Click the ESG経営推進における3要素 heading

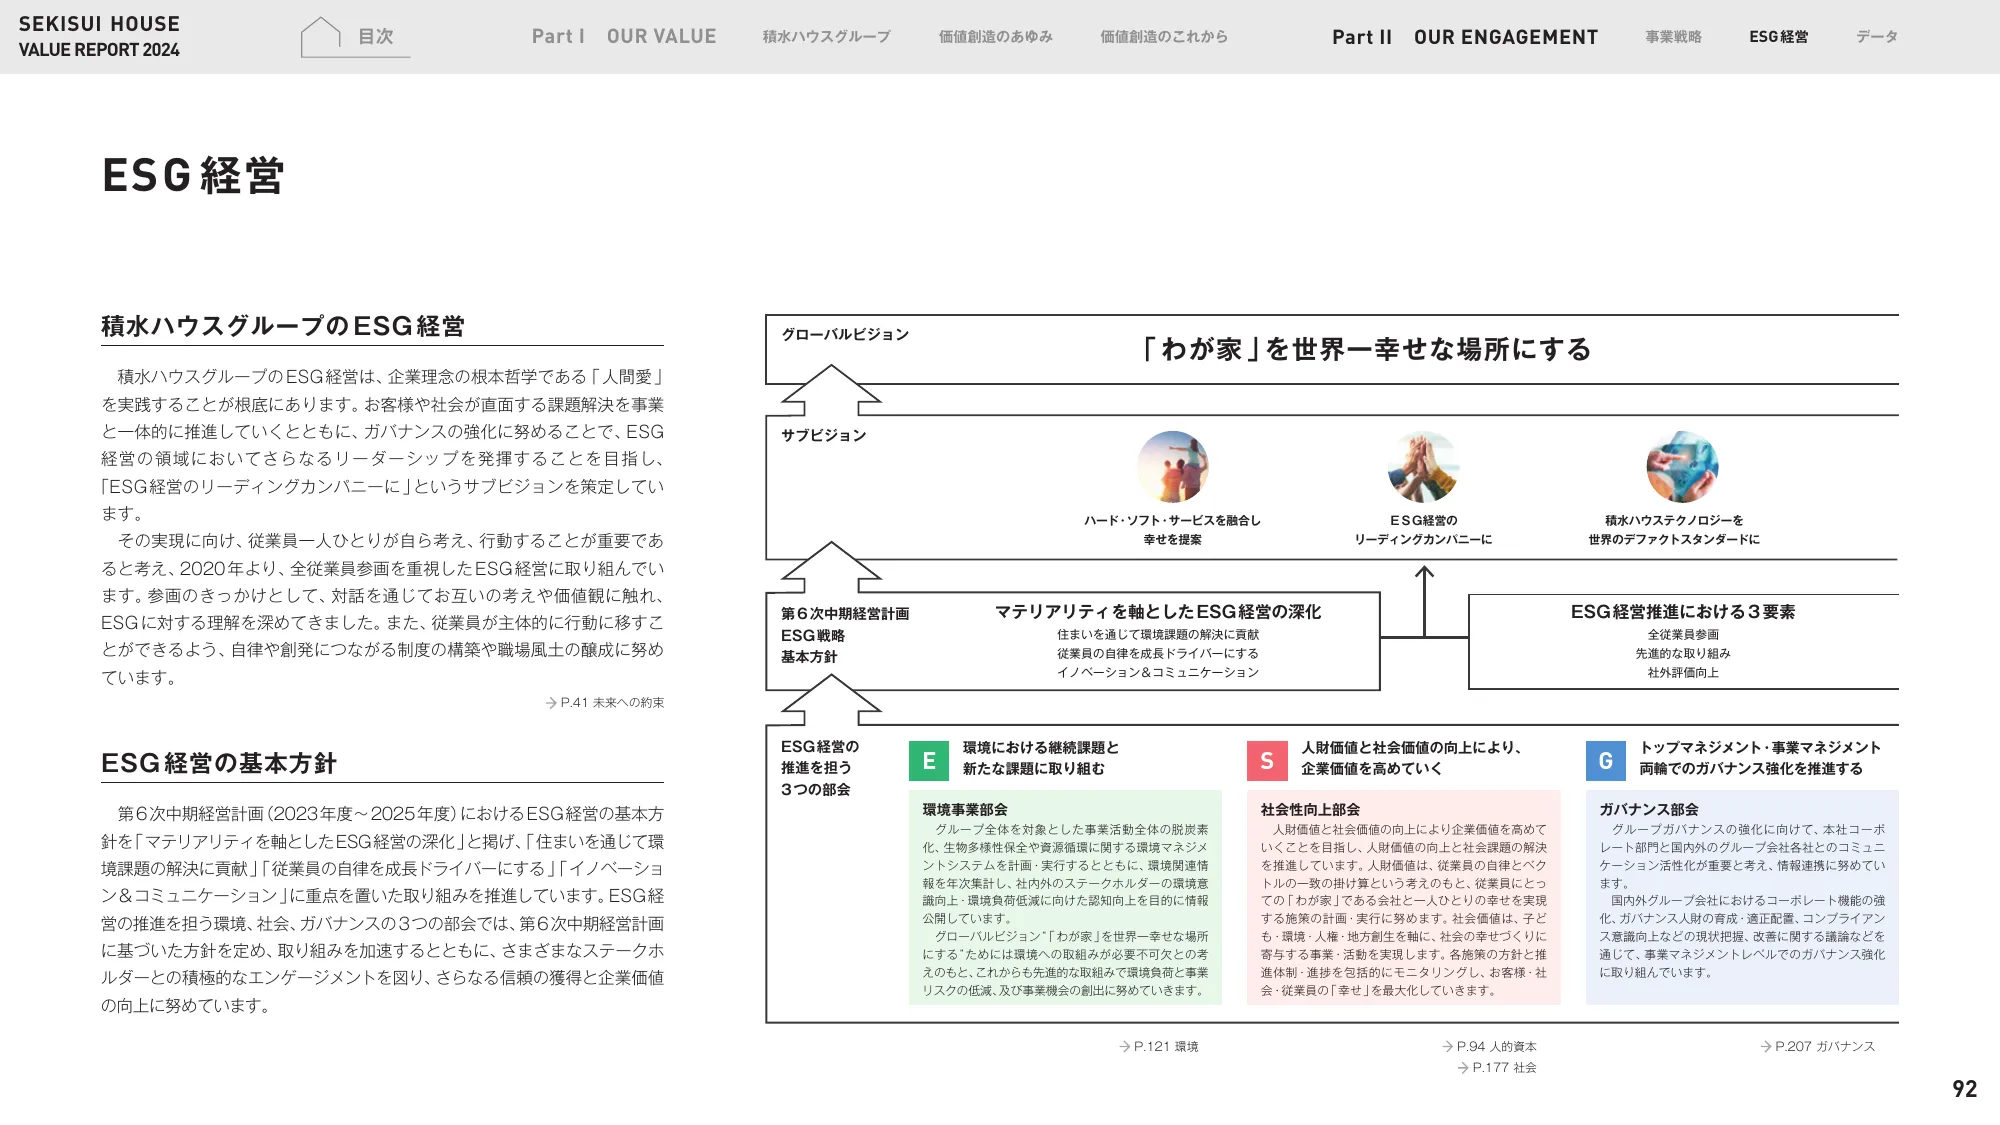[x=1683, y=611]
